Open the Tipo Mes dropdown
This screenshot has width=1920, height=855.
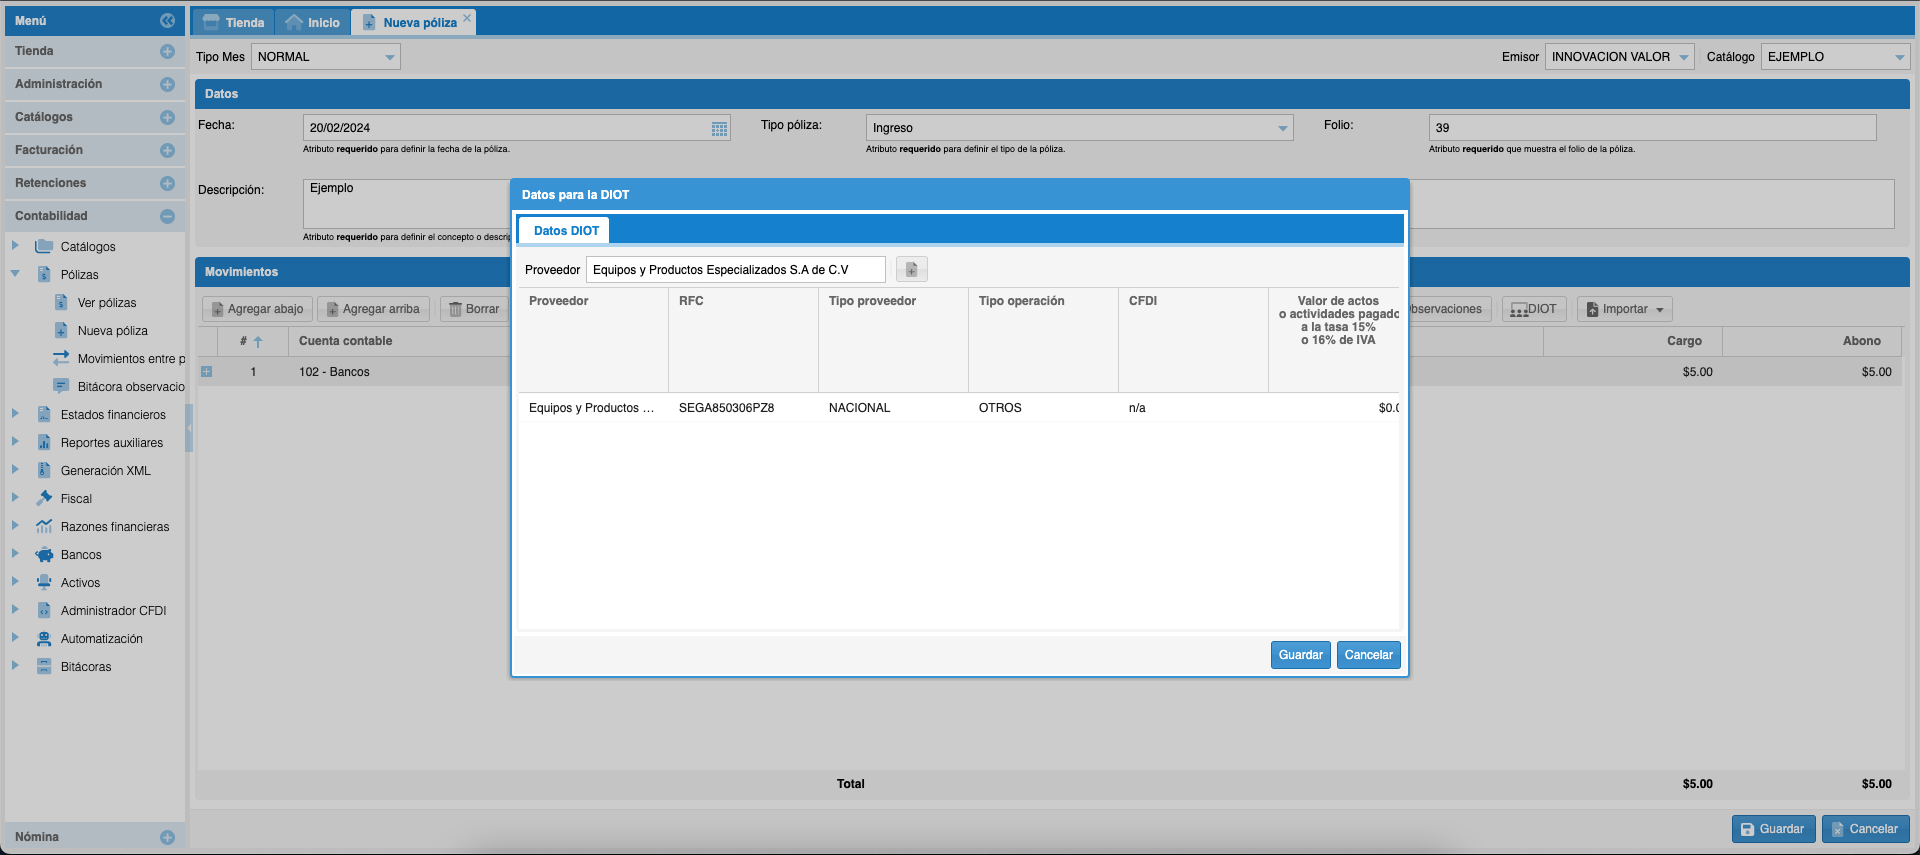389,58
